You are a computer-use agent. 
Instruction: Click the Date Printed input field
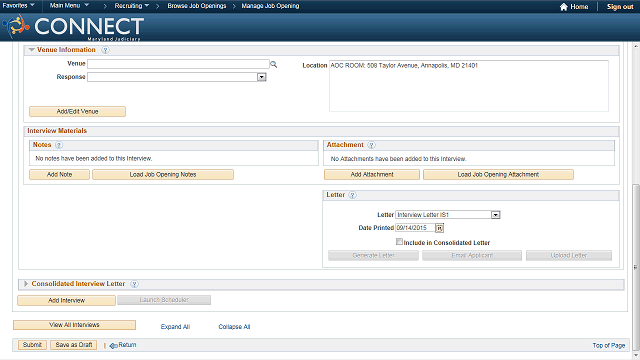415,228
